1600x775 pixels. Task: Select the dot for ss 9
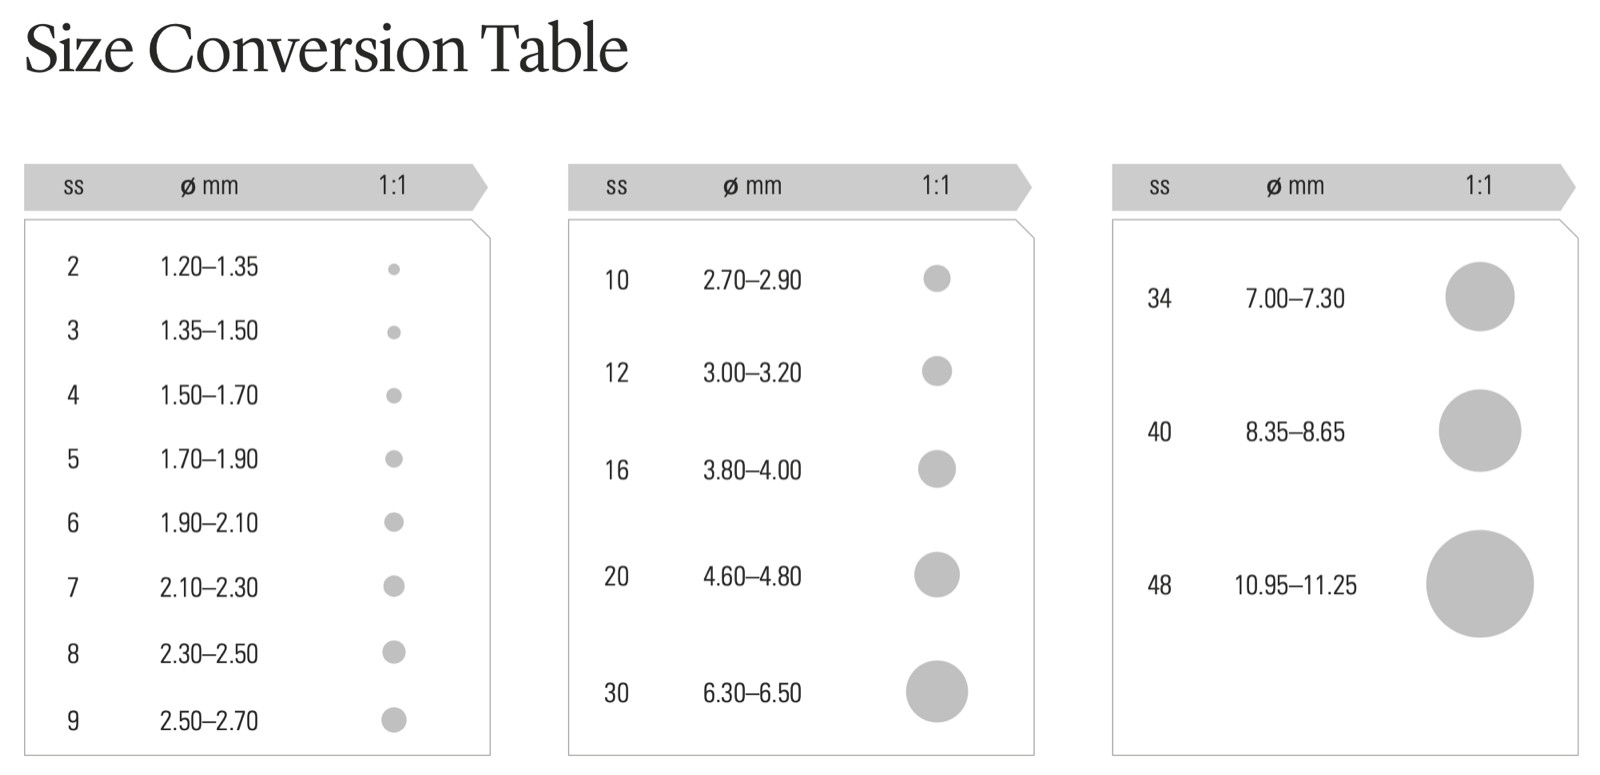click(394, 720)
